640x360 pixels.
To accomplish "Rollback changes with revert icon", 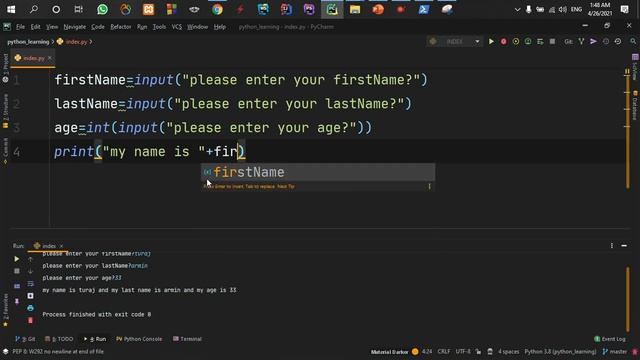I will pyautogui.click(x=618, y=42).
